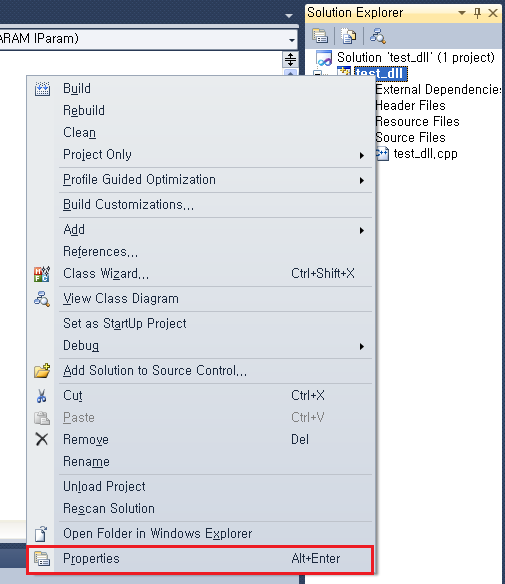Open the Solution Explorer window position dropdown

(462, 13)
